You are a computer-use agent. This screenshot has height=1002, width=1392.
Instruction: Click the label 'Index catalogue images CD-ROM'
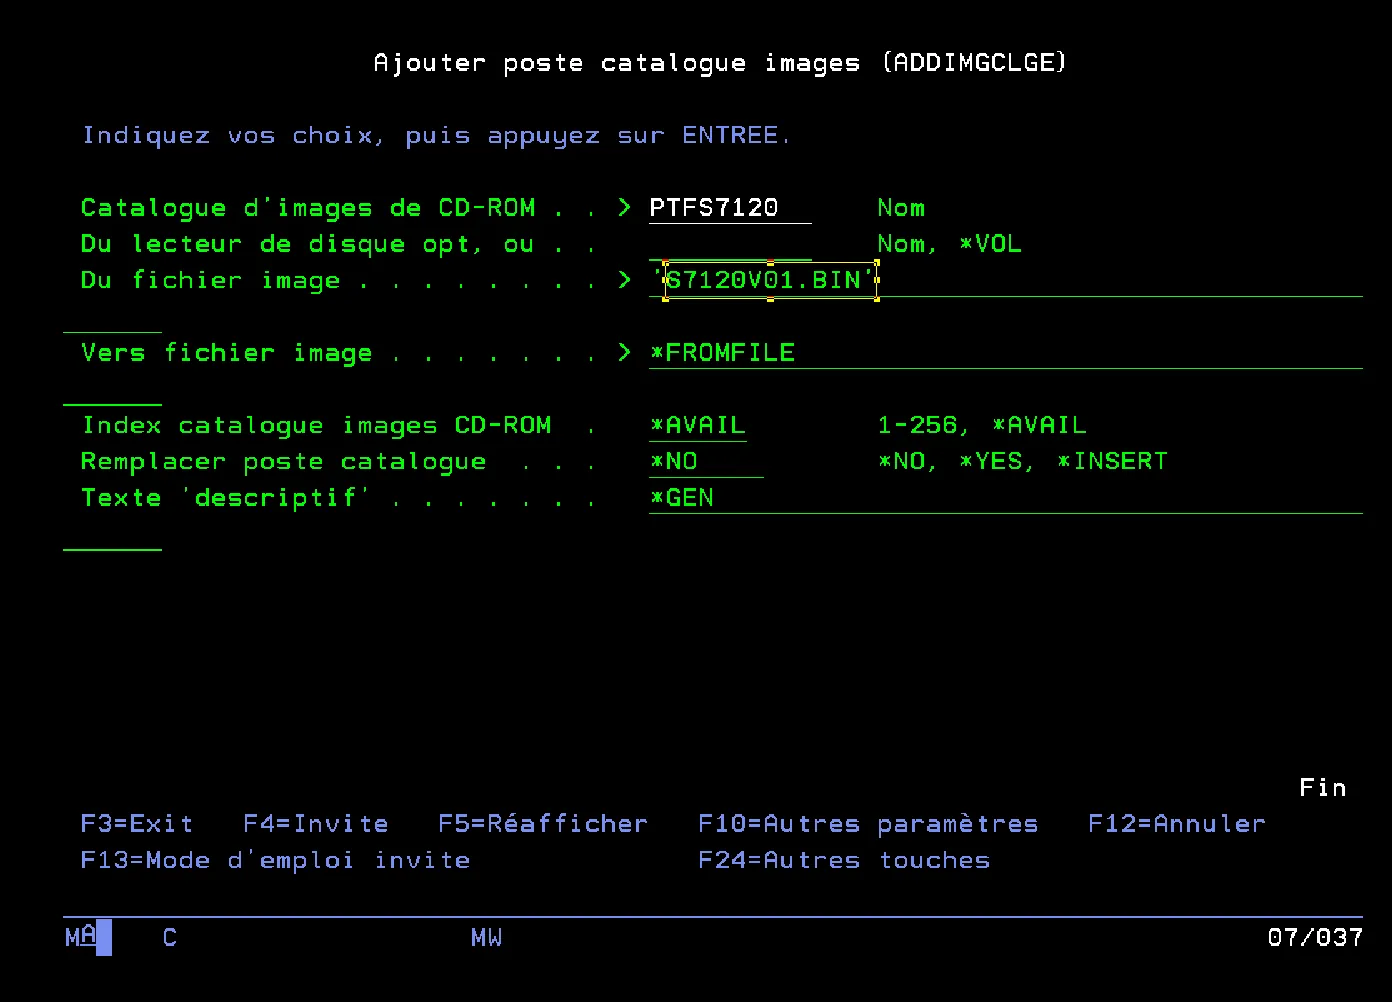316,425
